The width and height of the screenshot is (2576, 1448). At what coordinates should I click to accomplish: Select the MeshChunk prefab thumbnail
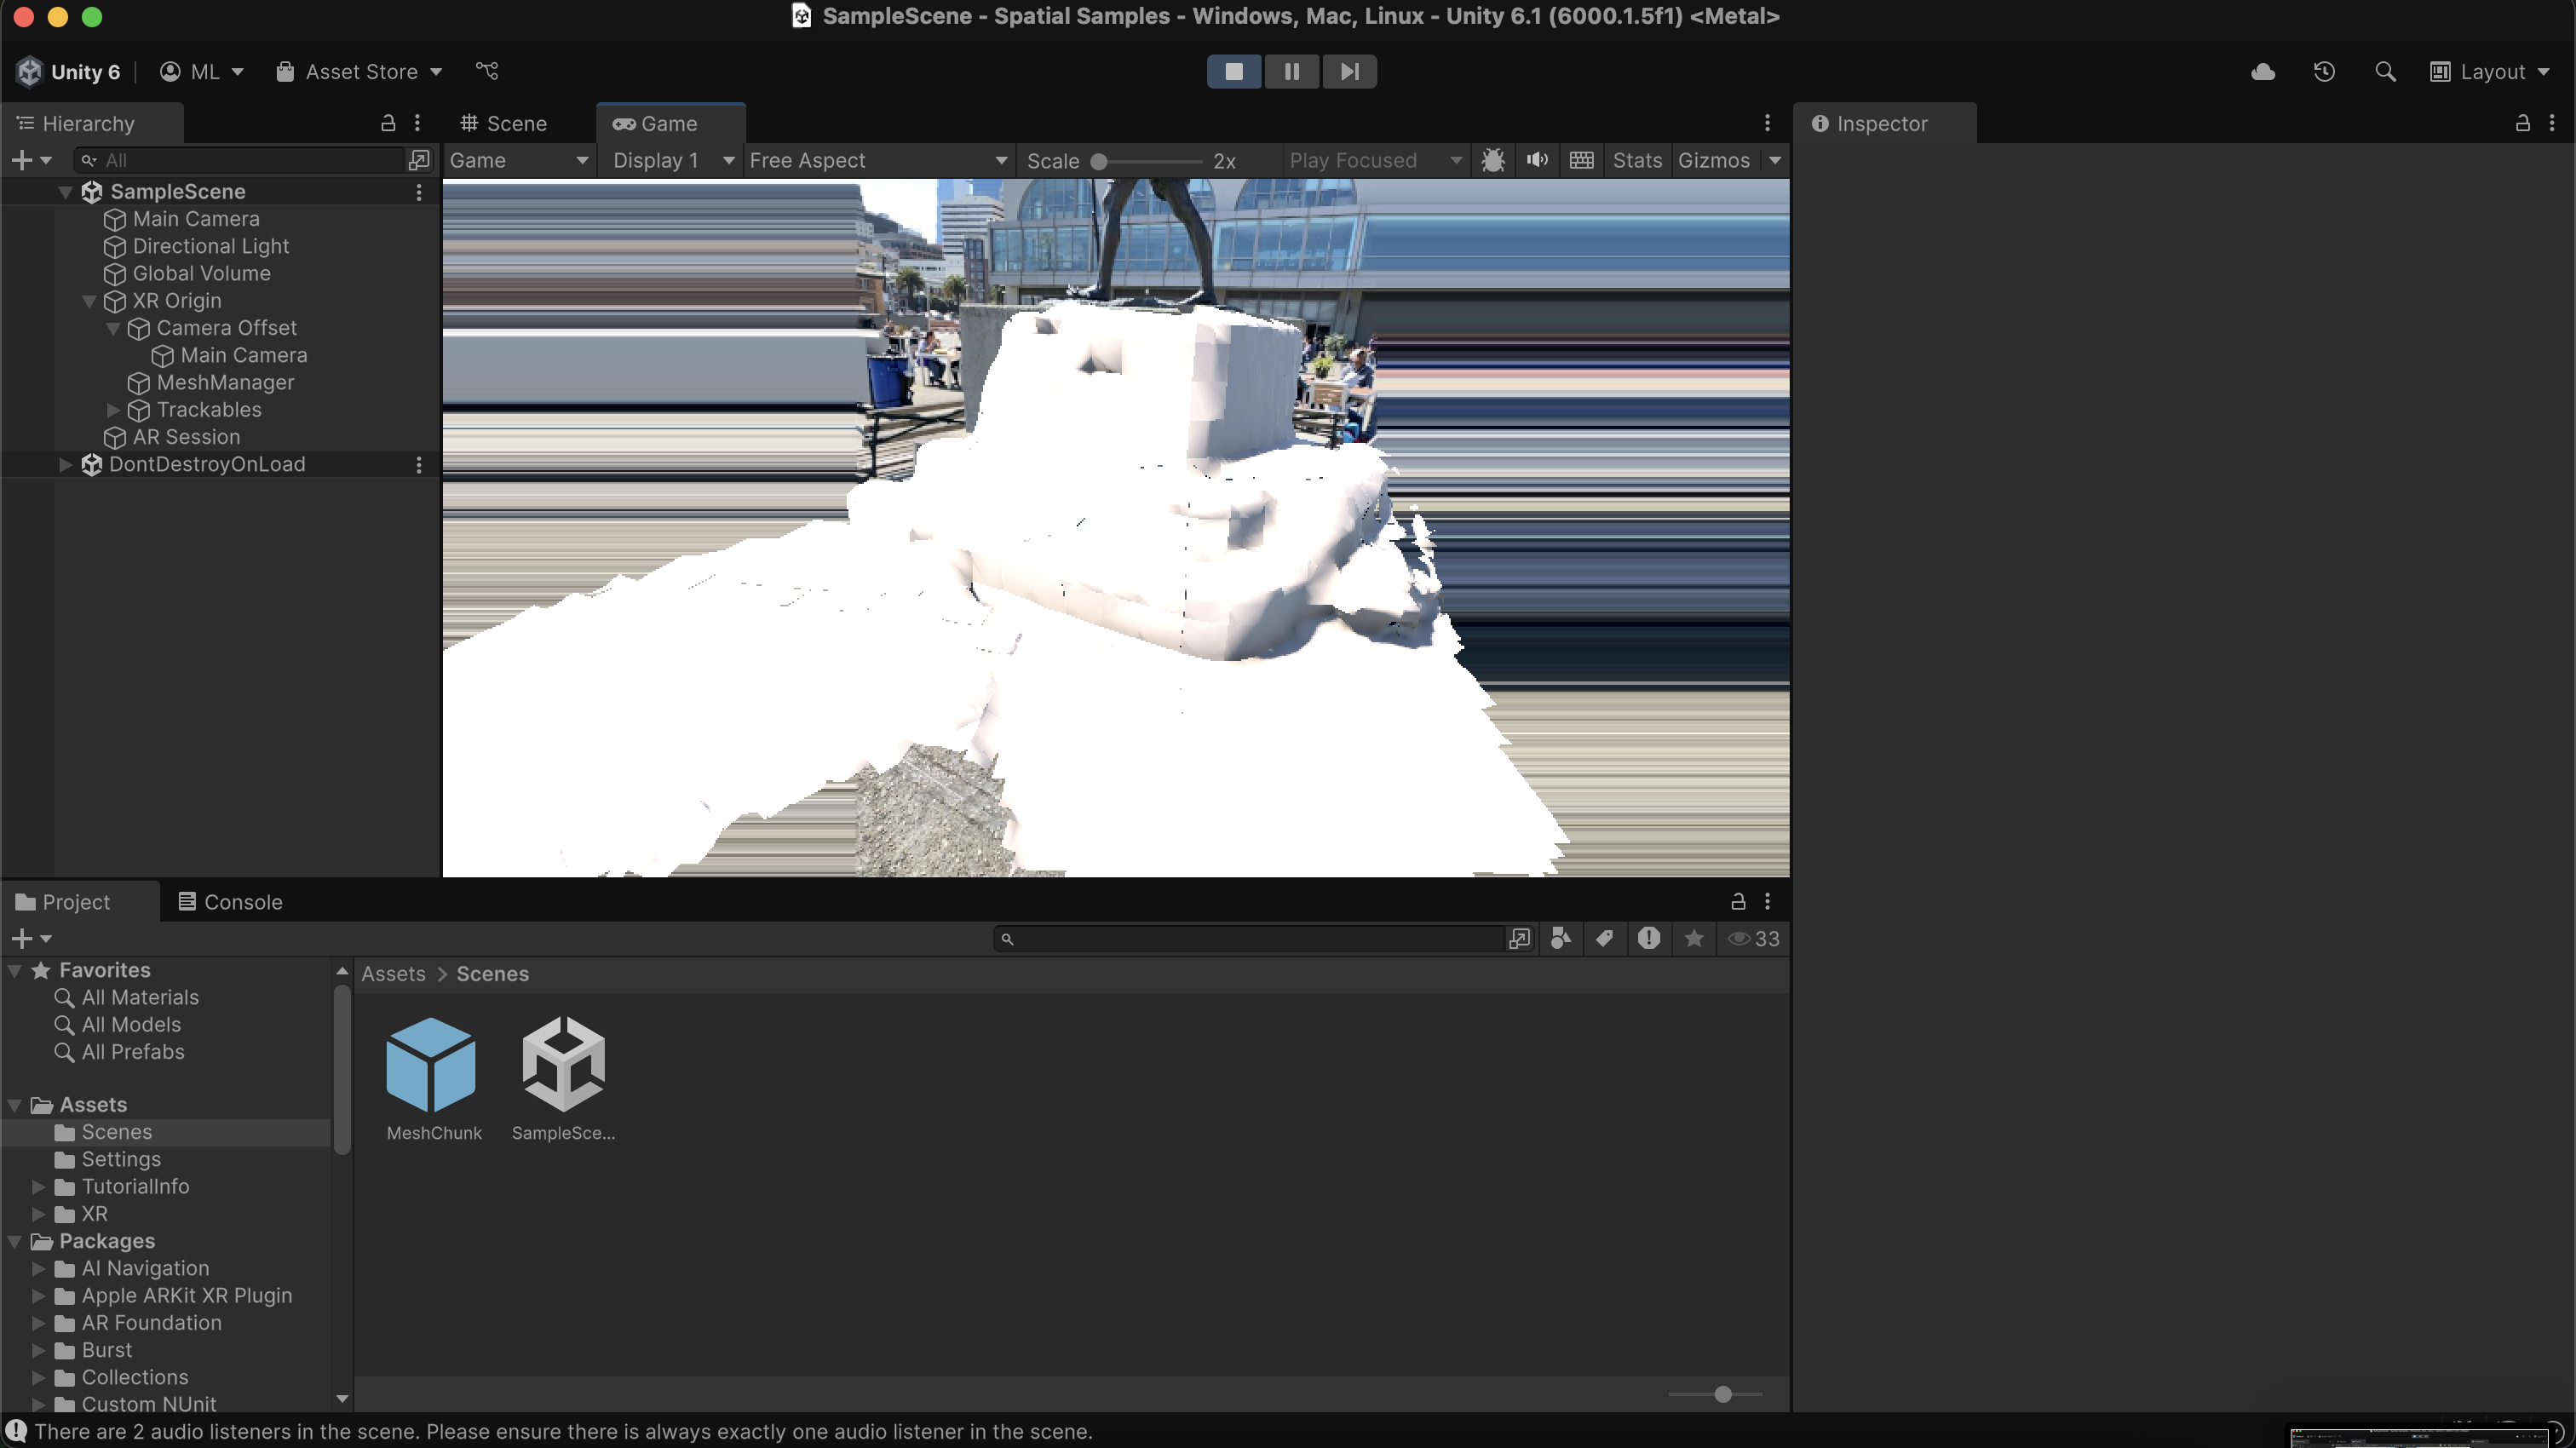coord(431,1062)
